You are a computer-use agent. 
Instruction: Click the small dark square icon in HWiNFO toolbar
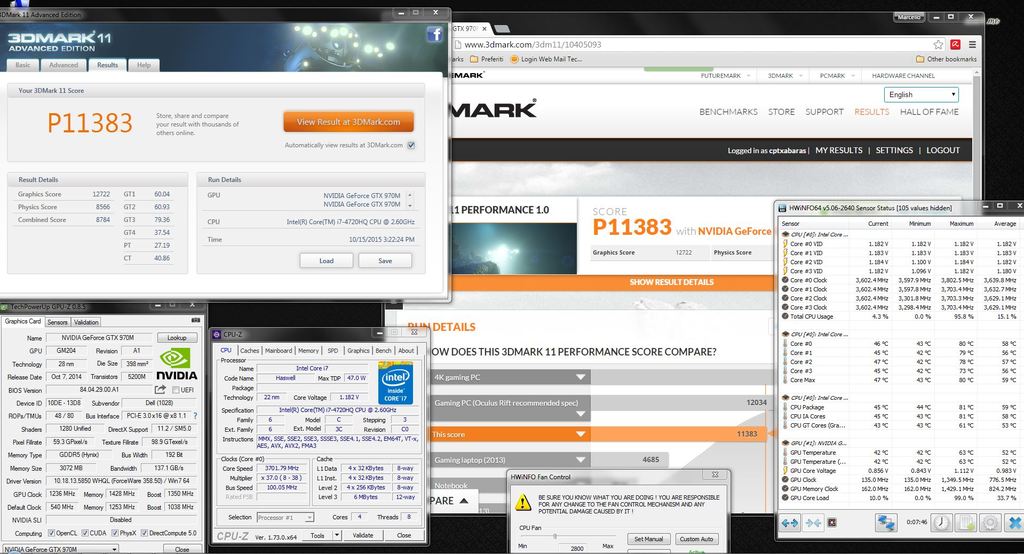832,523
